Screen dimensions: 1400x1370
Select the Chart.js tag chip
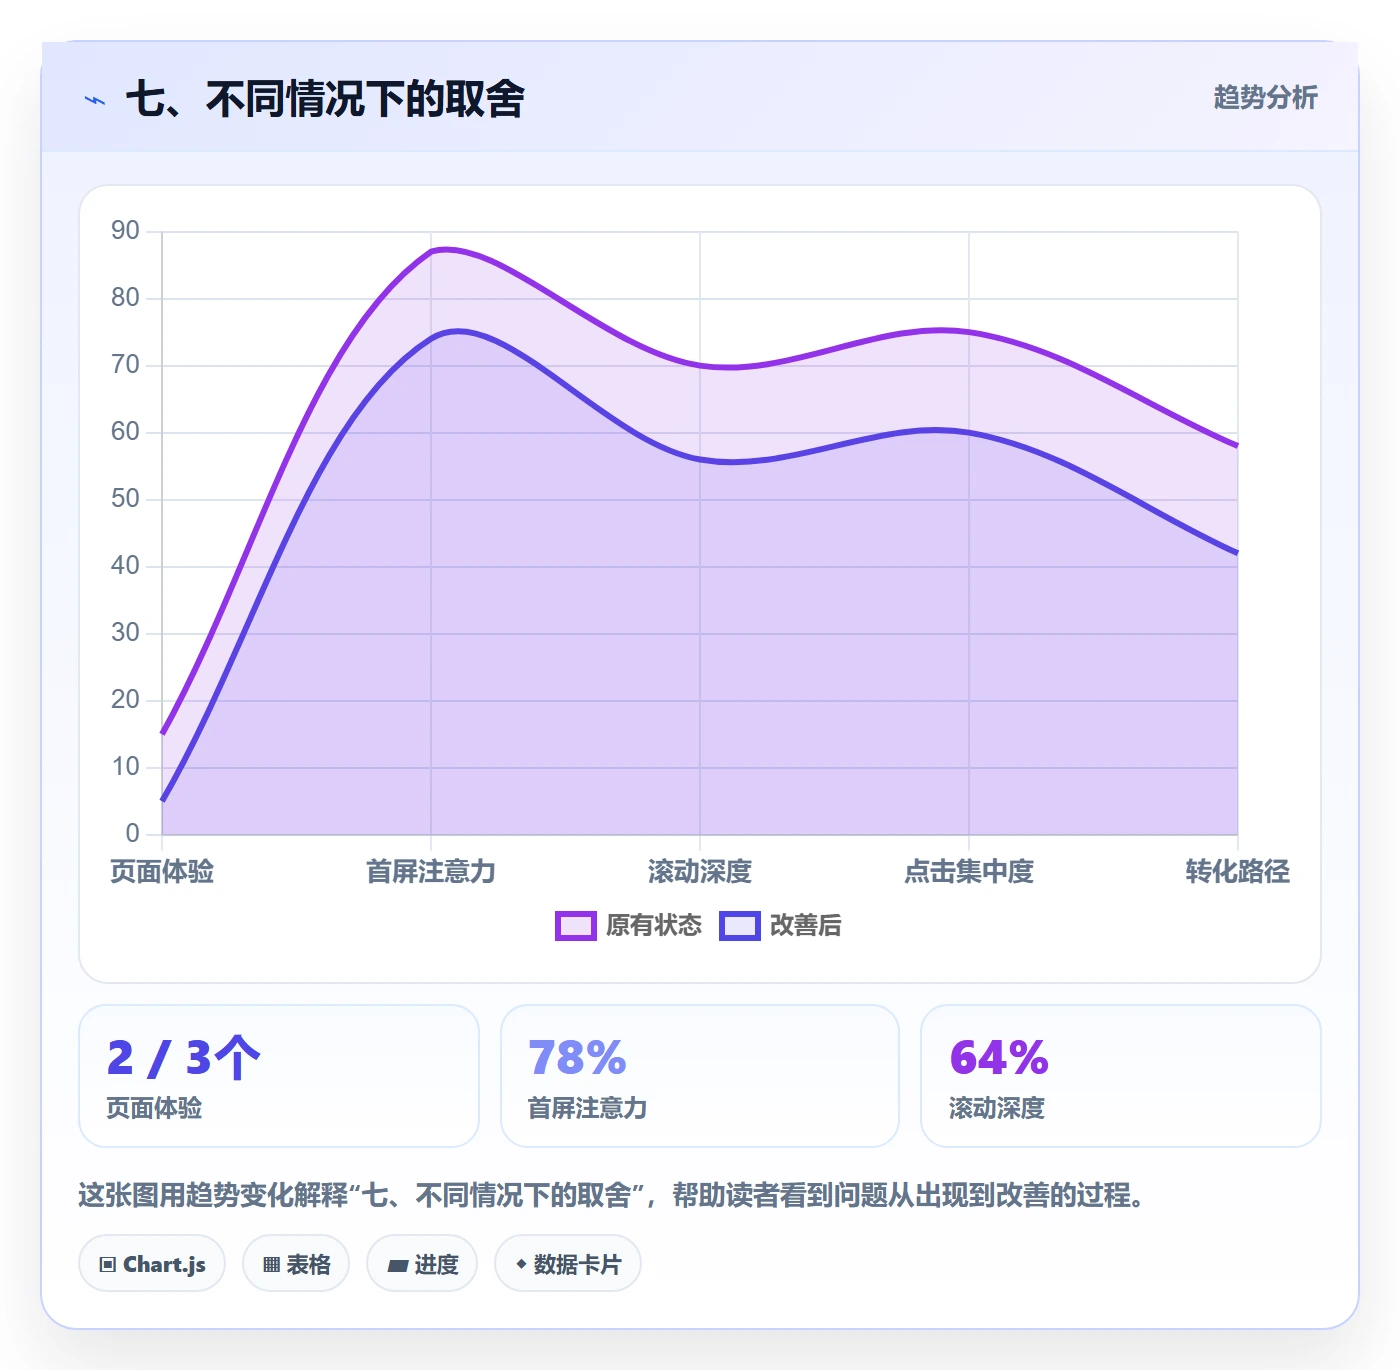(152, 1264)
